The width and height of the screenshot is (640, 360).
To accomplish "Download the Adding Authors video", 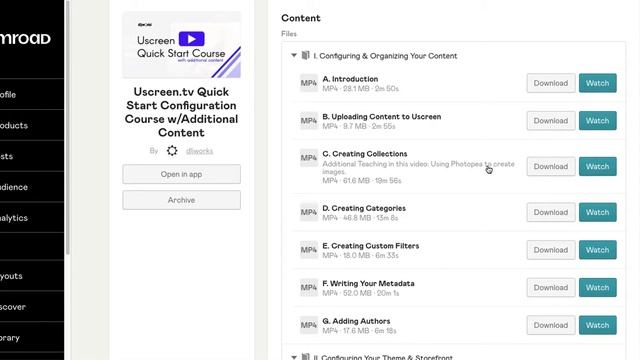I will pyautogui.click(x=551, y=325).
